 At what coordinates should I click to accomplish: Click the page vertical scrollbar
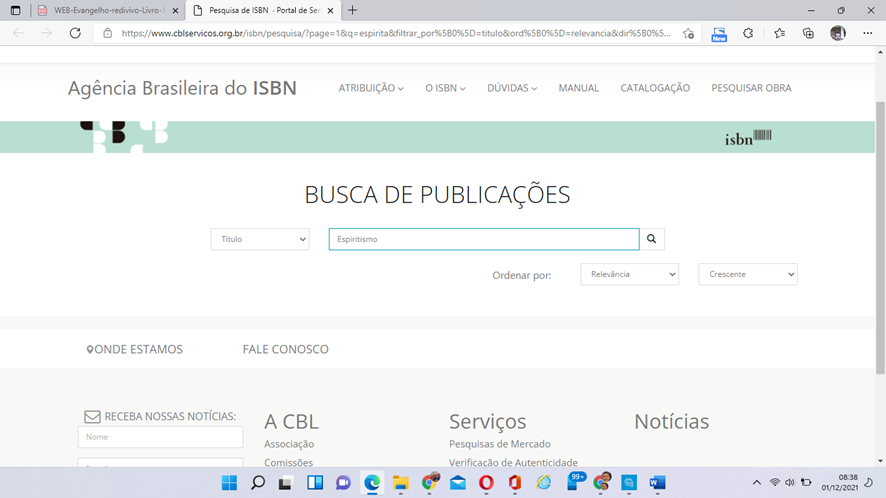tap(880, 237)
